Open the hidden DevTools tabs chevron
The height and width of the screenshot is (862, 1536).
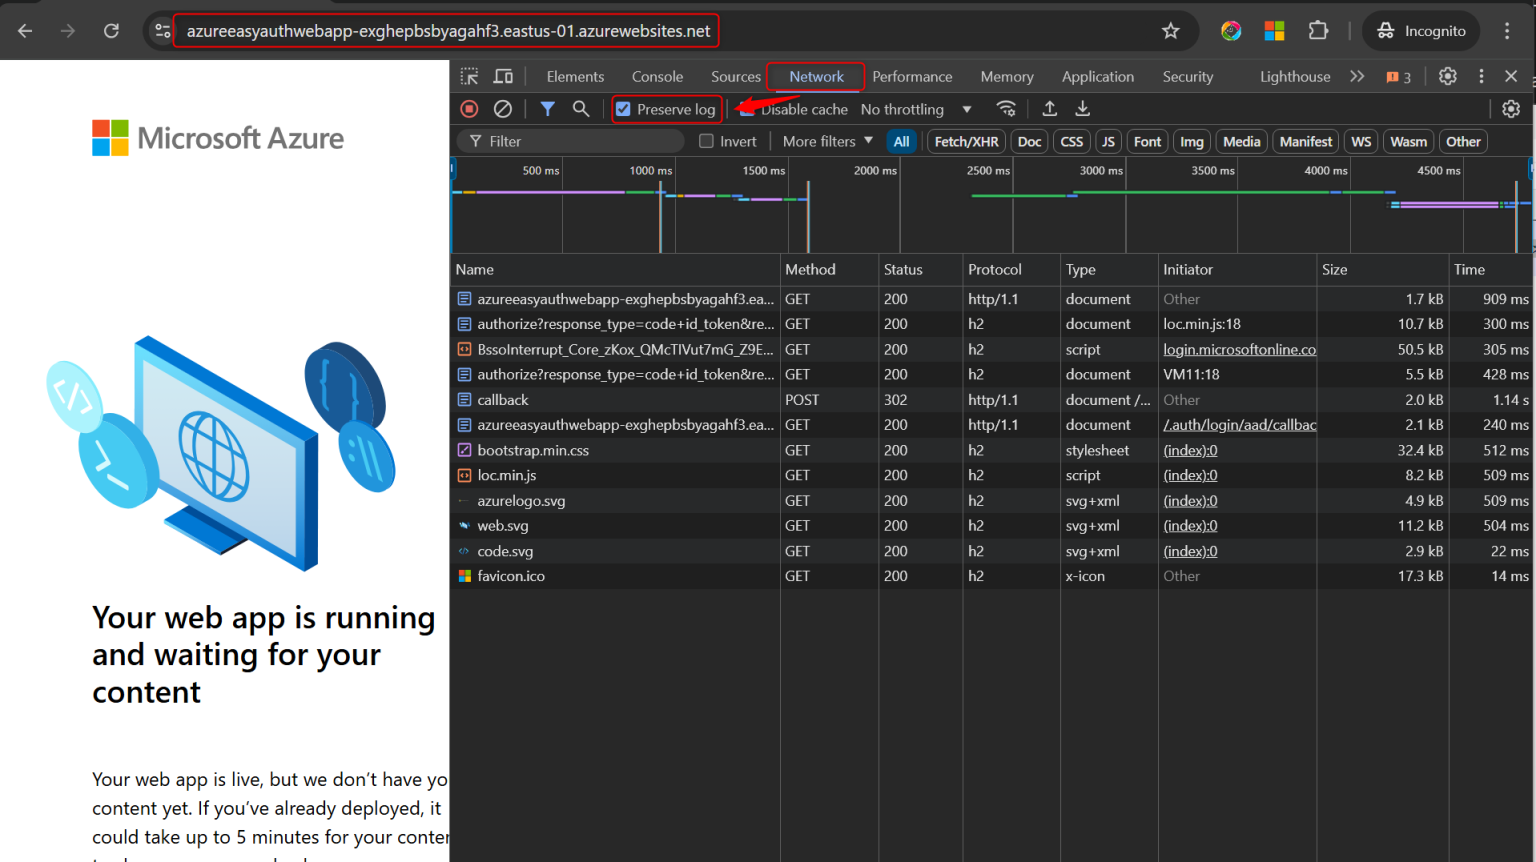[1358, 76]
